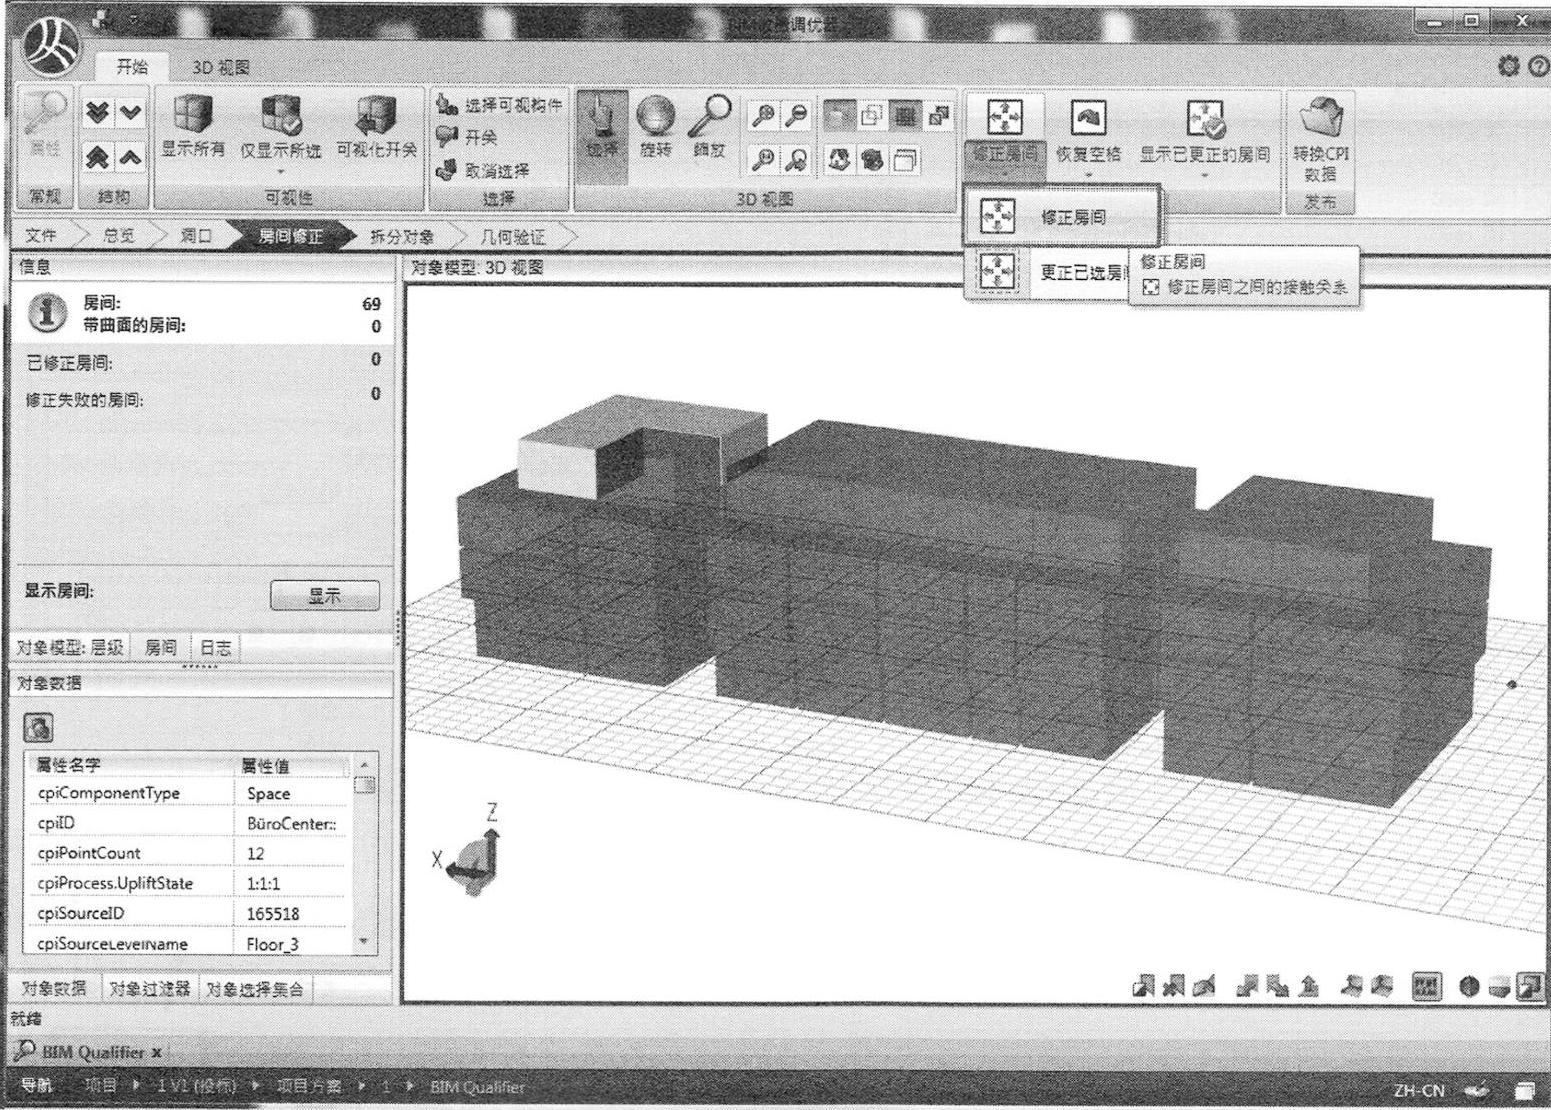Click 转换CPI数据 folder icon
Screen dimensions: 1551x1110
pyautogui.click(x=1320, y=118)
